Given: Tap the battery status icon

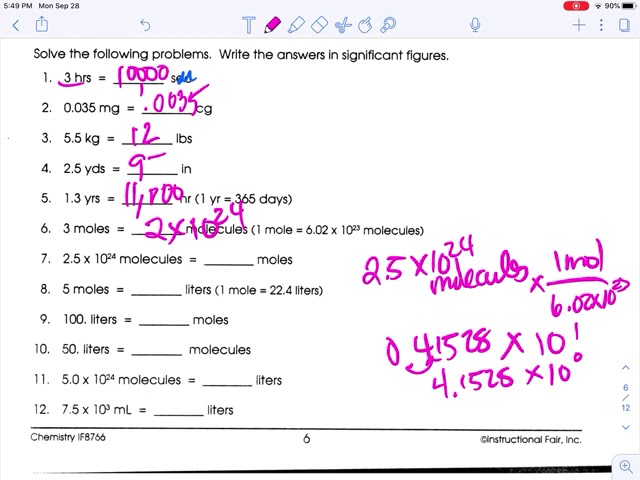Looking at the screenshot, I should point(629,6).
